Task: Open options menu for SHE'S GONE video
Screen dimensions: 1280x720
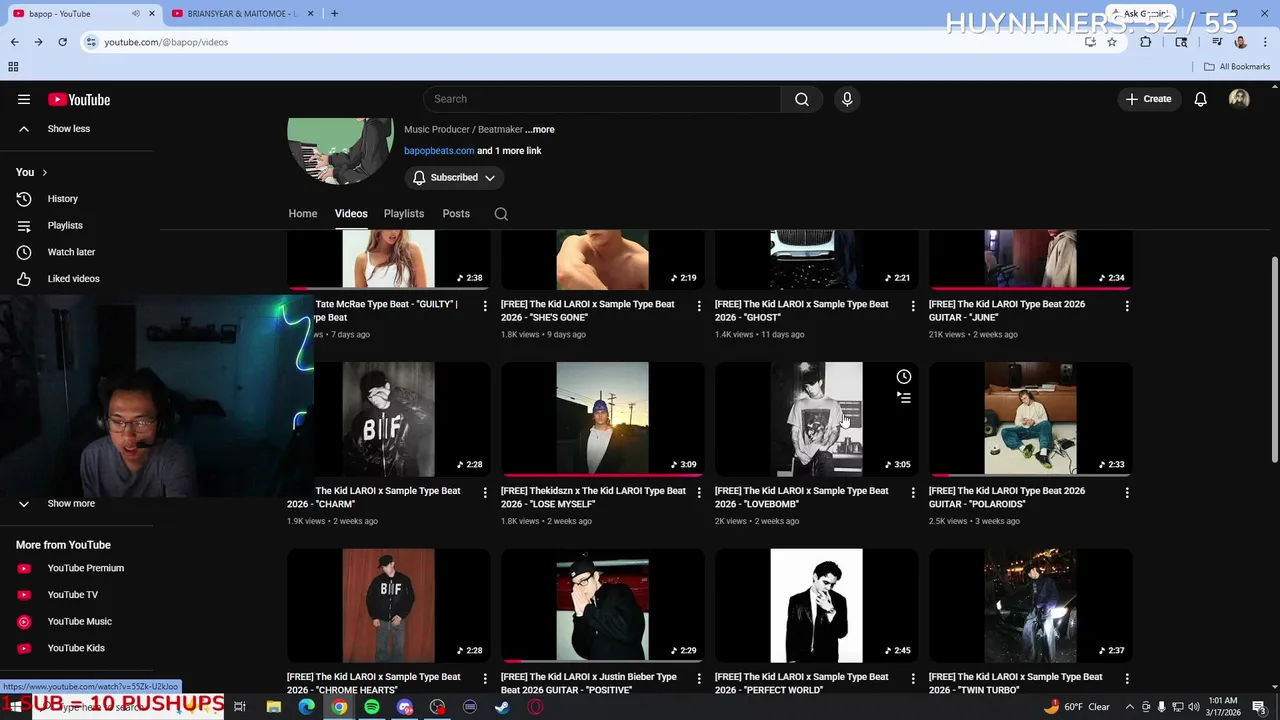Action: pyautogui.click(x=699, y=306)
